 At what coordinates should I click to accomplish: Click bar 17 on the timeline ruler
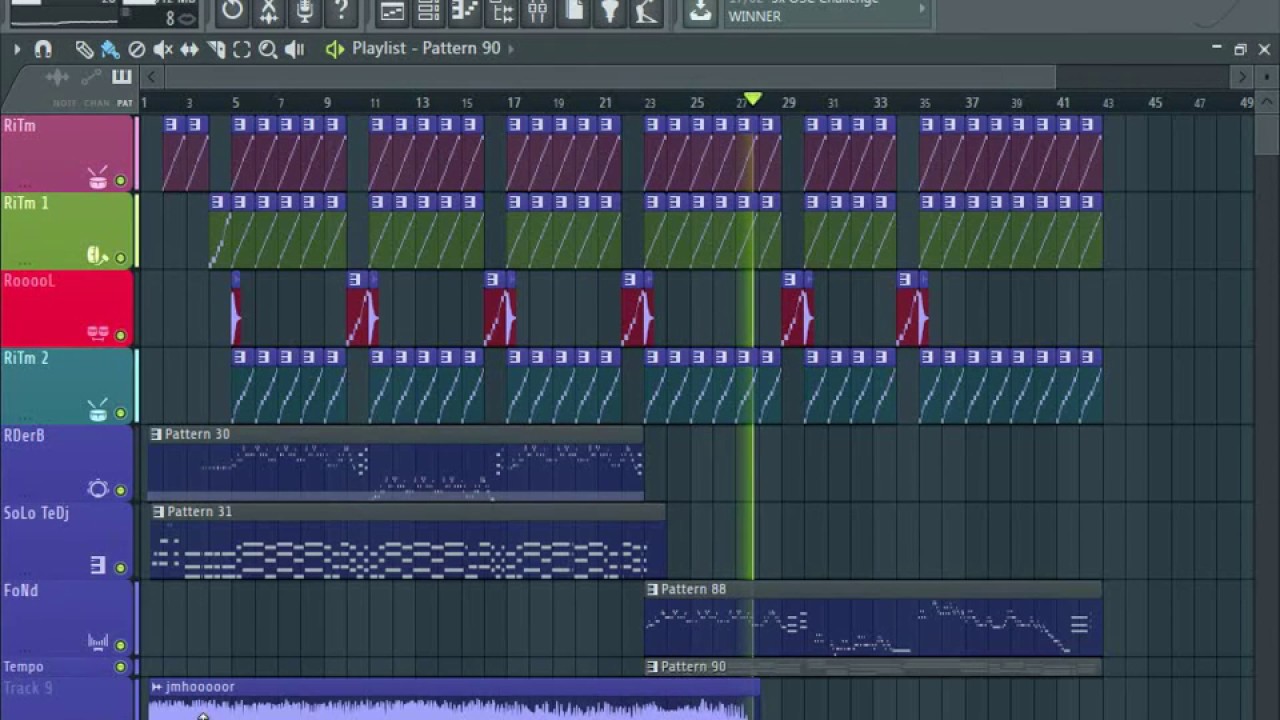513,103
